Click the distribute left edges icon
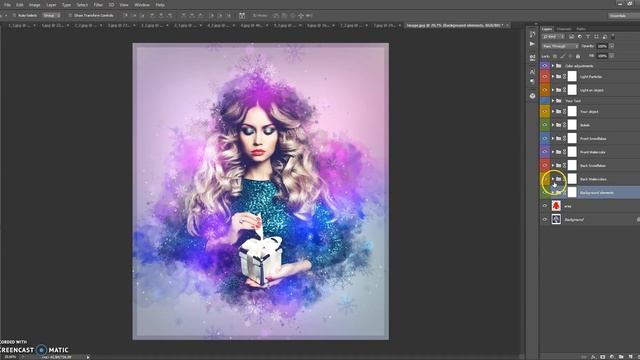This screenshot has width=640, height=360. 211,16
